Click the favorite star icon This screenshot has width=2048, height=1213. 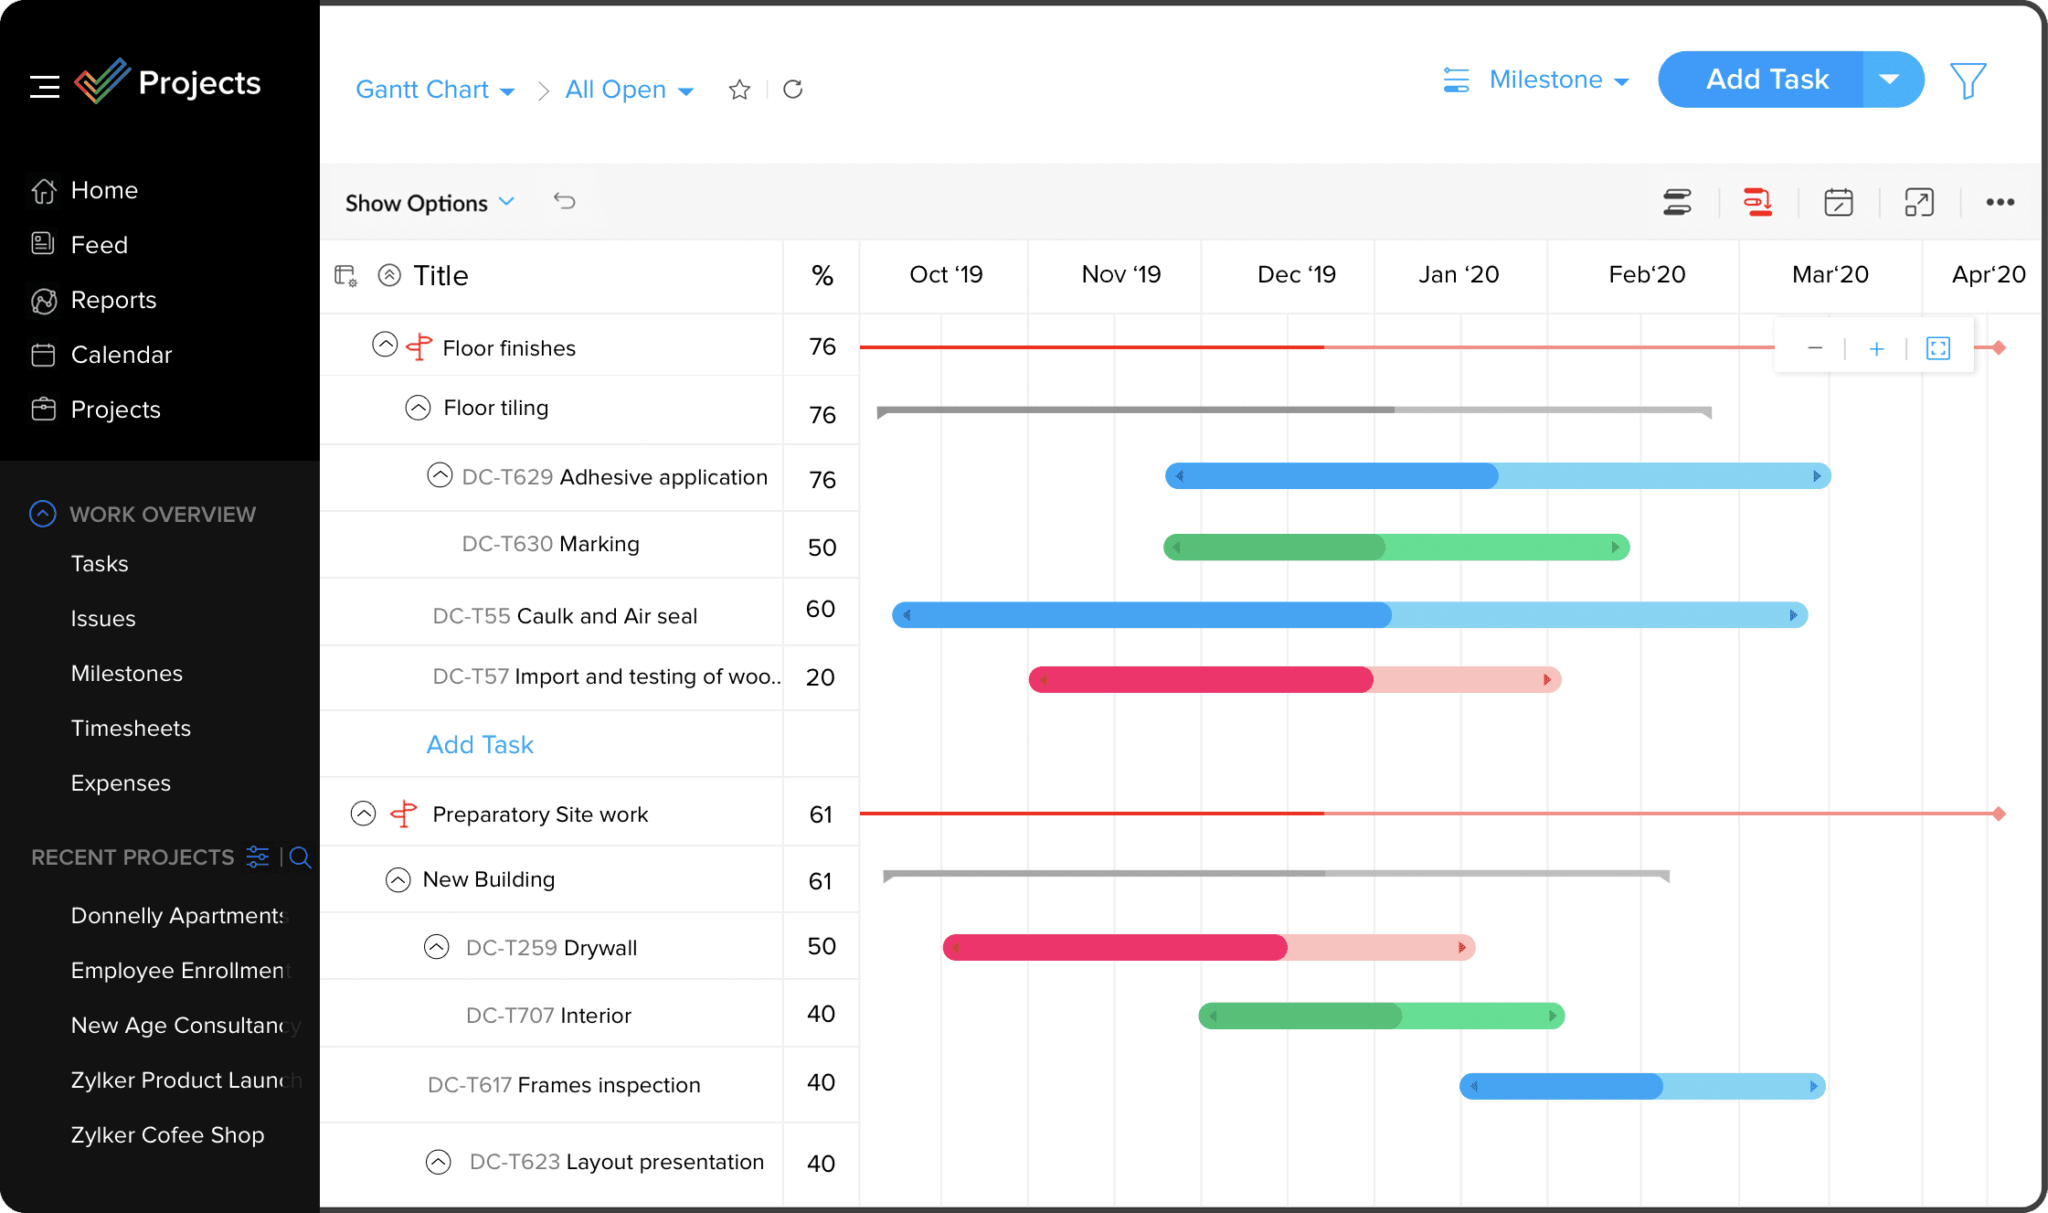point(739,90)
